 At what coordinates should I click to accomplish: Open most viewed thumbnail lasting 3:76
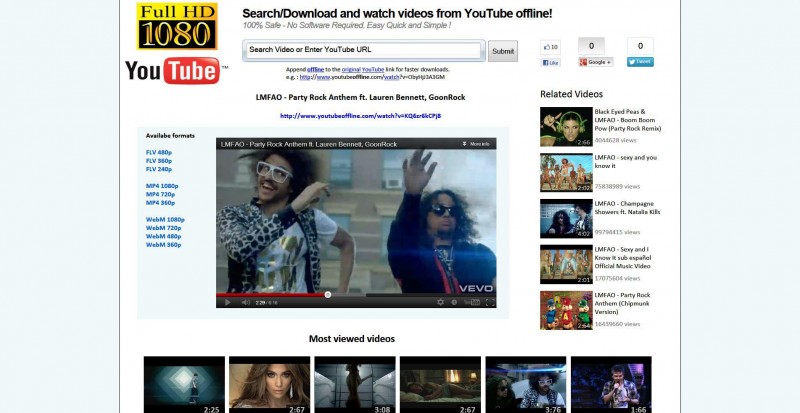click(526, 384)
